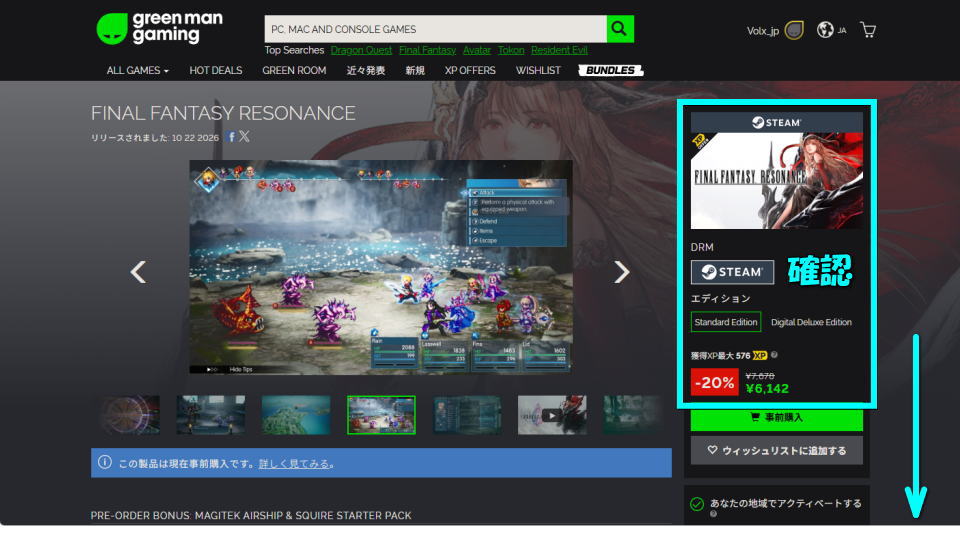960x540 pixels.
Task: Select the island map thumbnail
Action: tap(296, 414)
